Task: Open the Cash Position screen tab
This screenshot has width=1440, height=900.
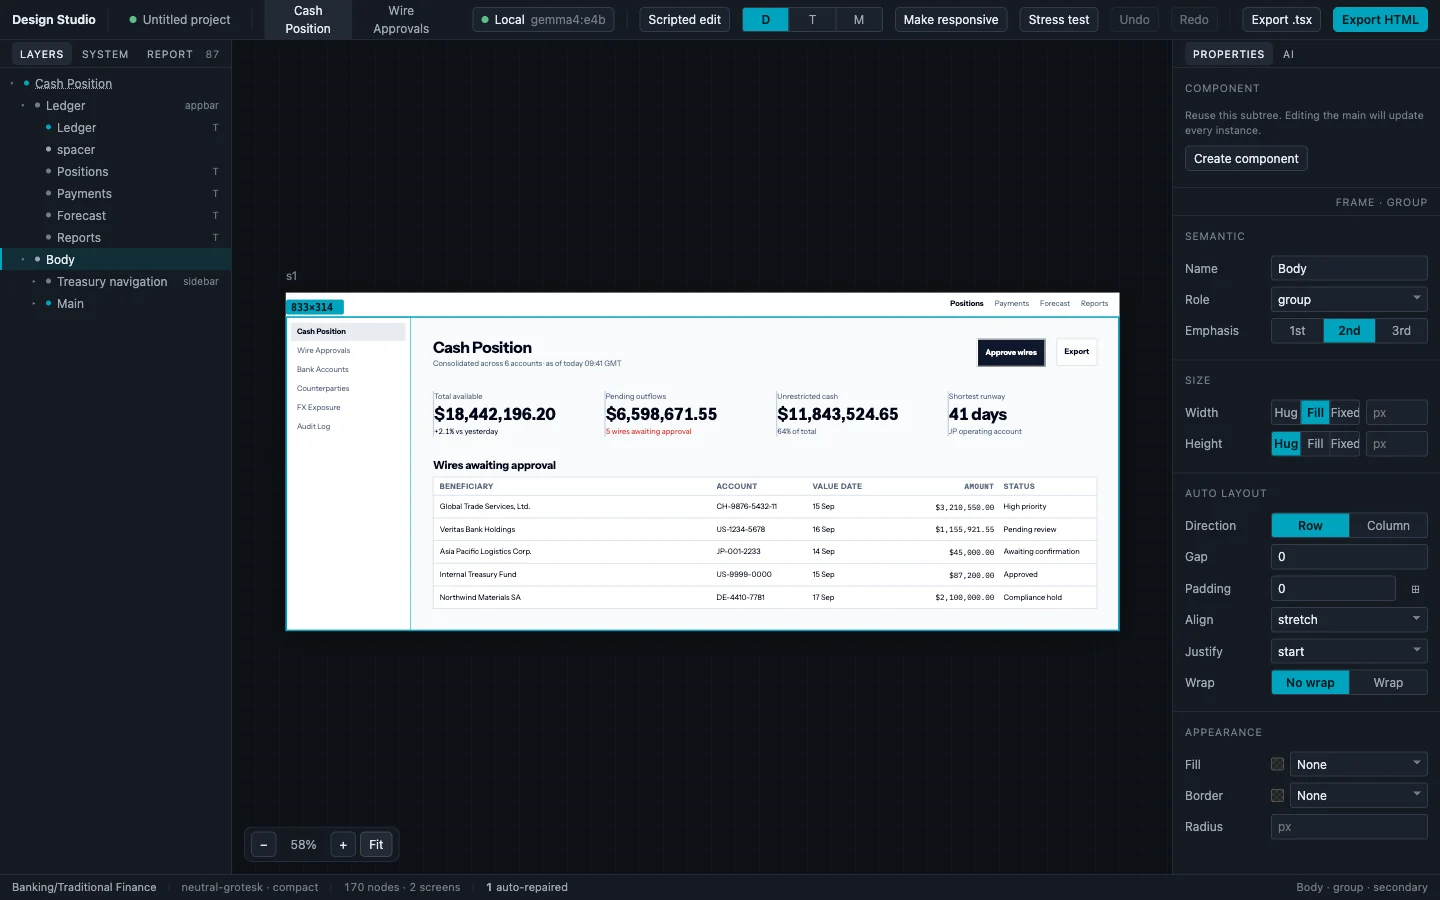Action: (x=308, y=20)
